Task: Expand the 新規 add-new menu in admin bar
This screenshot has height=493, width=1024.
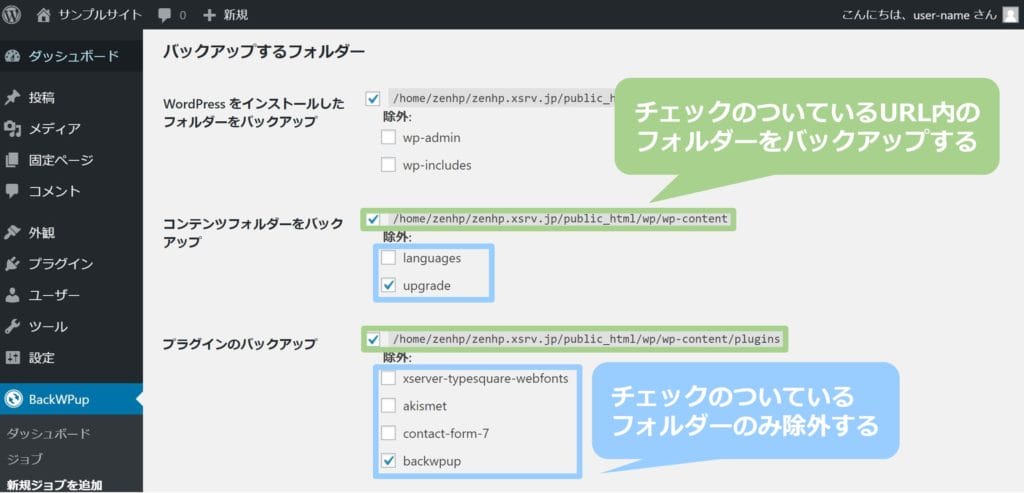Action: click(x=226, y=15)
